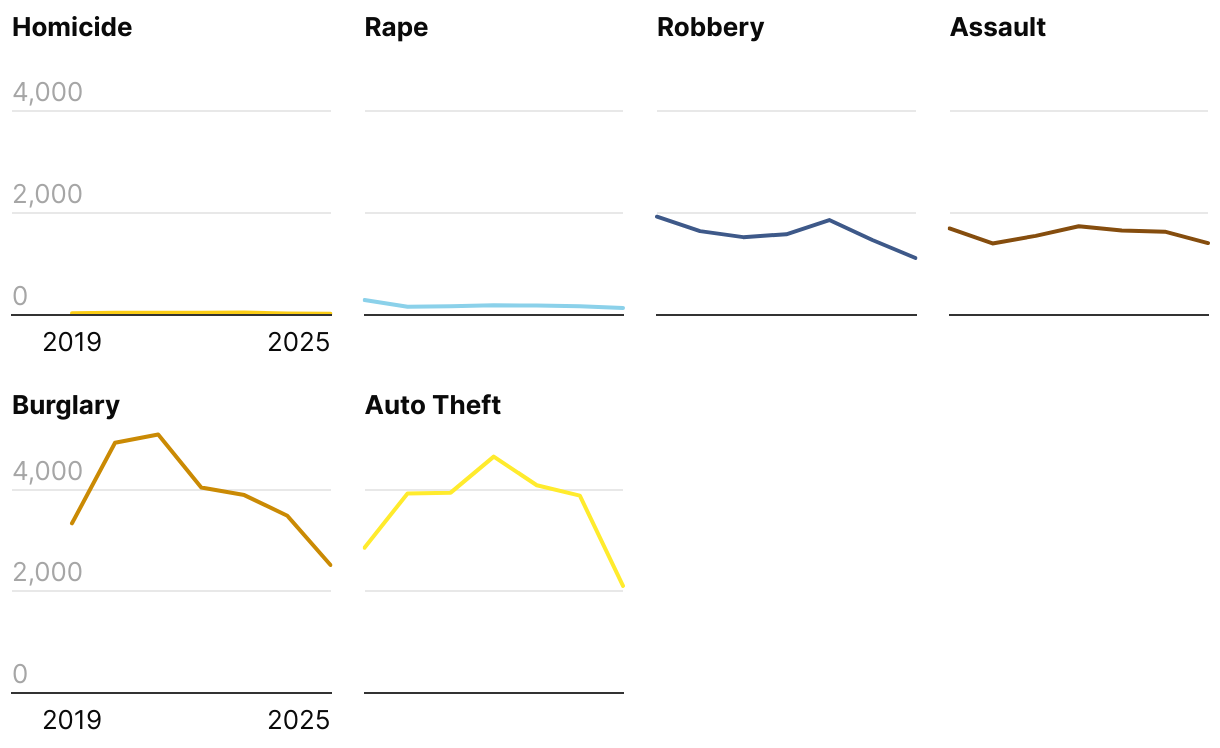The width and height of the screenshot is (1220, 748).
Task: Click the 2,000 label in Burglary chart
Action: [x=47, y=573]
